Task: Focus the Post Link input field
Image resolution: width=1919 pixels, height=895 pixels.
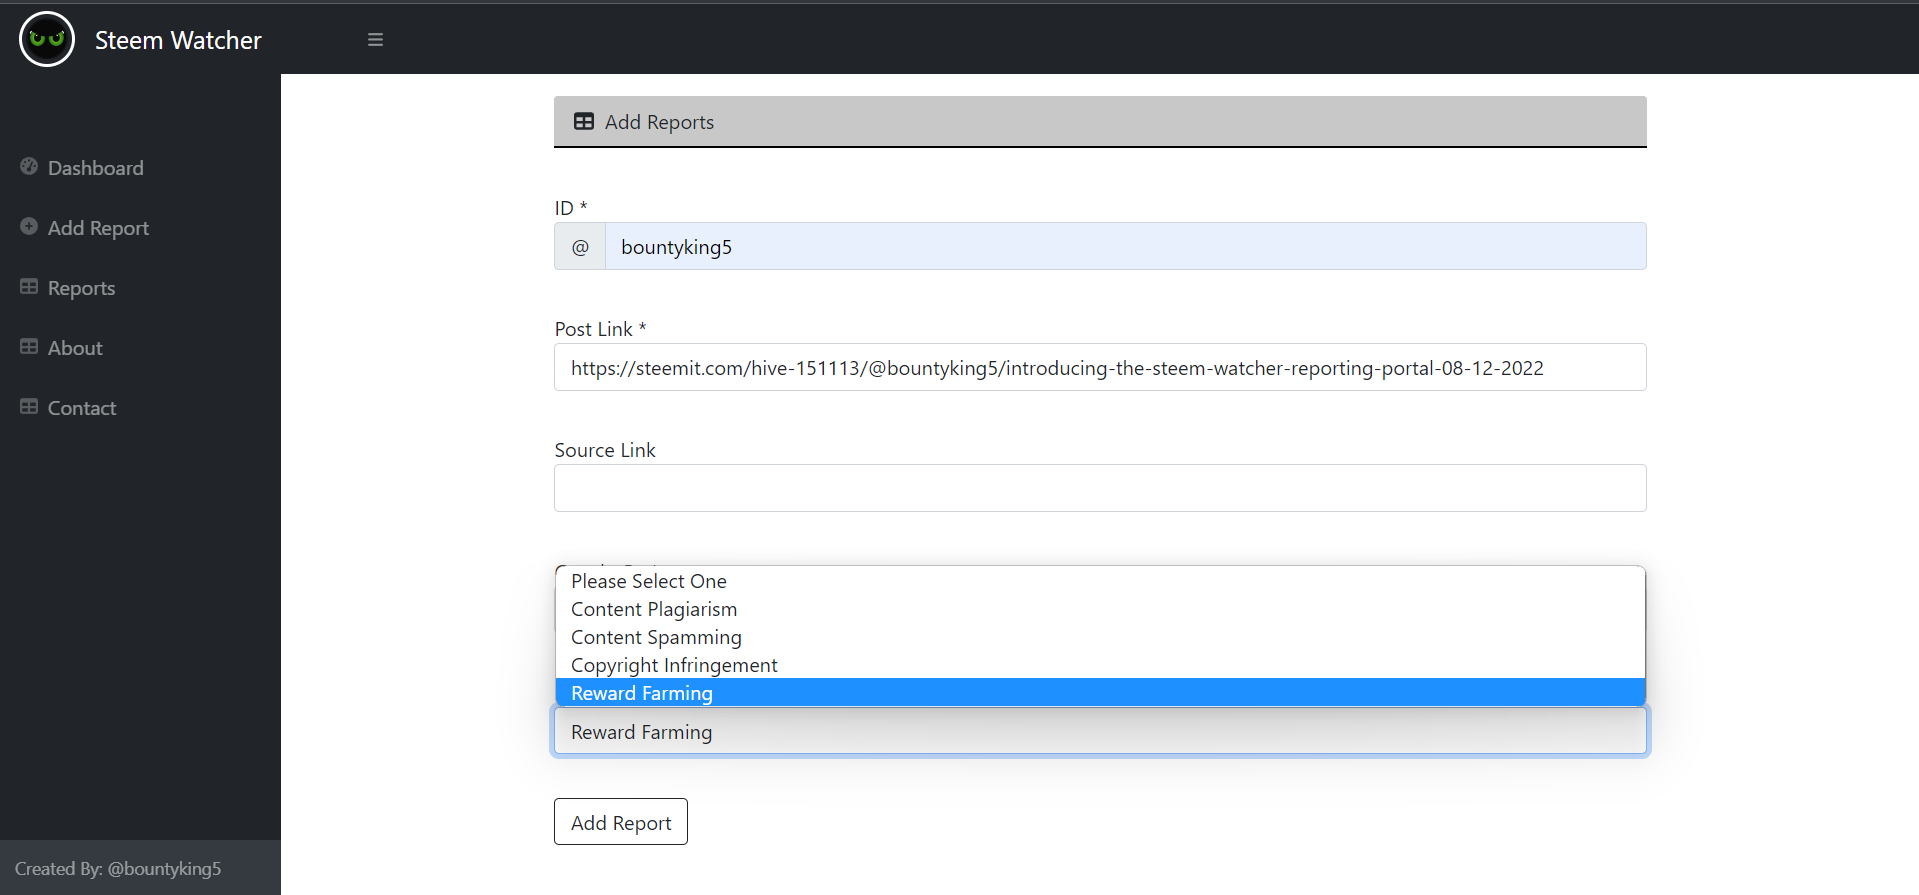Action: click(1100, 367)
